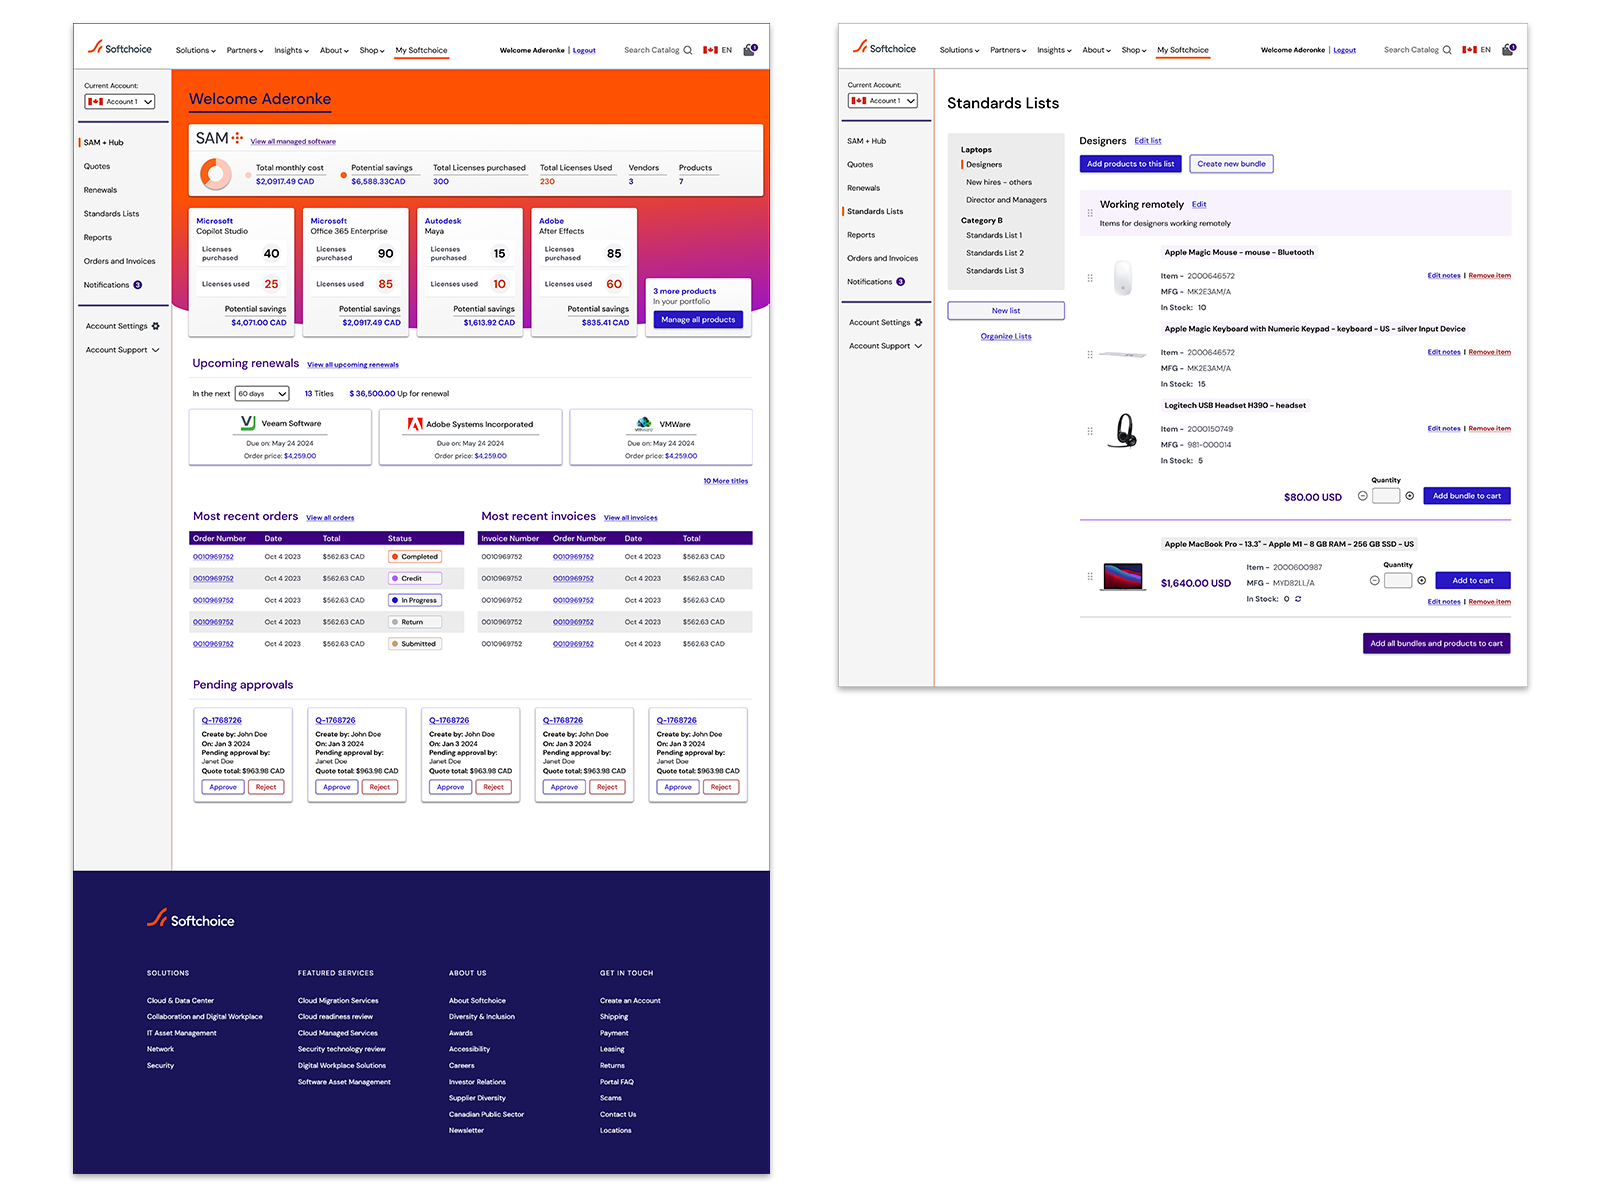The height and width of the screenshot is (1200, 1600).
Task: Open the My Softchoice tab on the dashboard page
Action: (x=421, y=50)
